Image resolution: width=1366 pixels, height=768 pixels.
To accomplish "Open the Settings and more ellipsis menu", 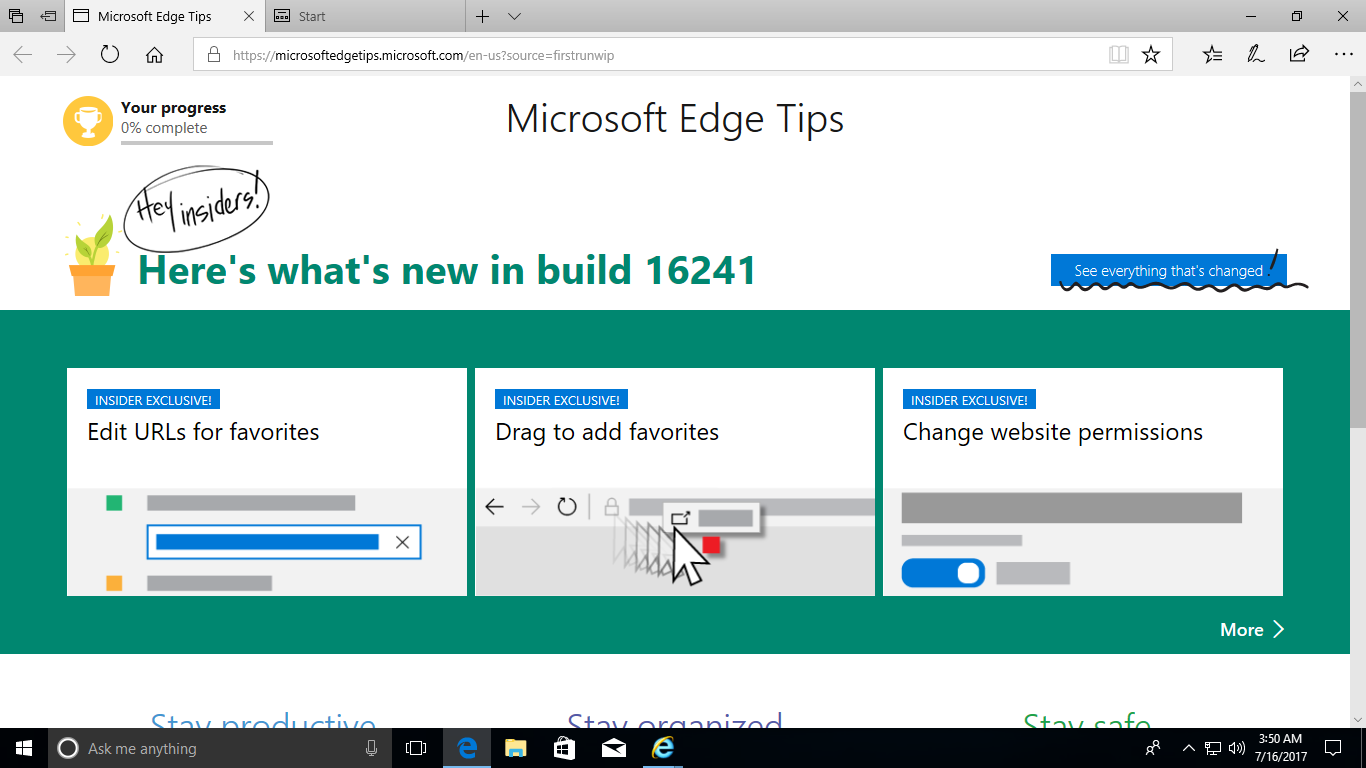I will coord(1343,55).
